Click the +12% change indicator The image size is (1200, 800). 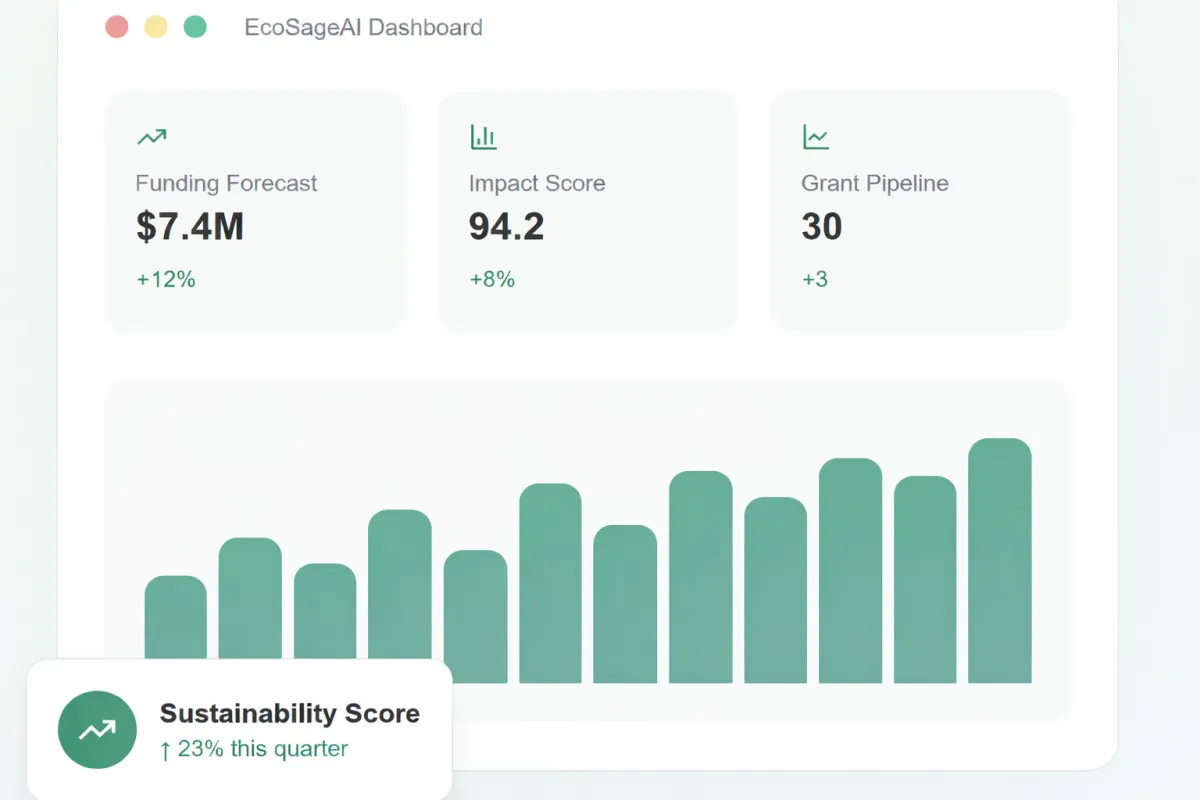[166, 279]
